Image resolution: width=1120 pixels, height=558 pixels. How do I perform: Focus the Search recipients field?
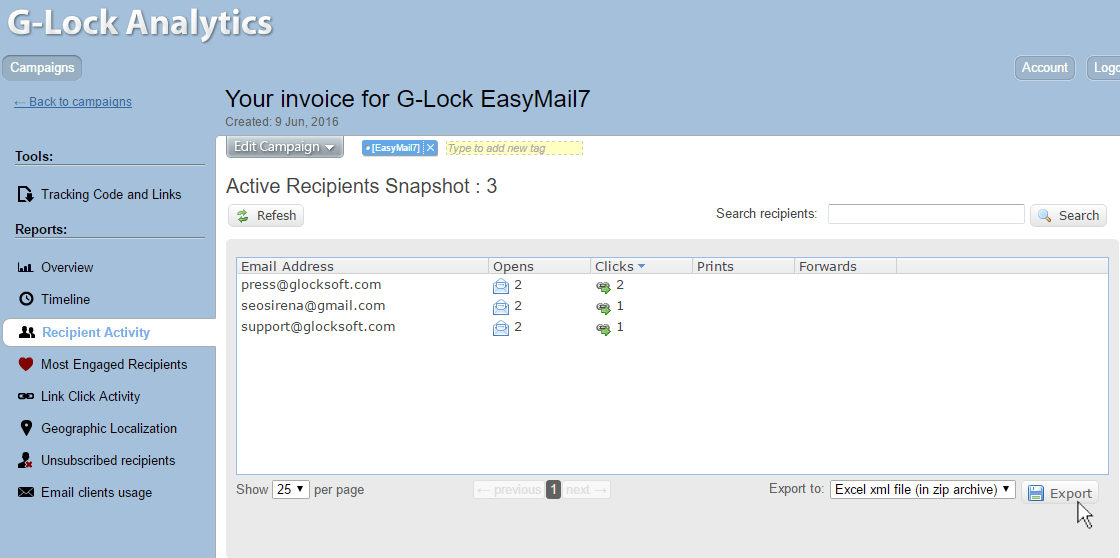pyautogui.click(x=926, y=214)
